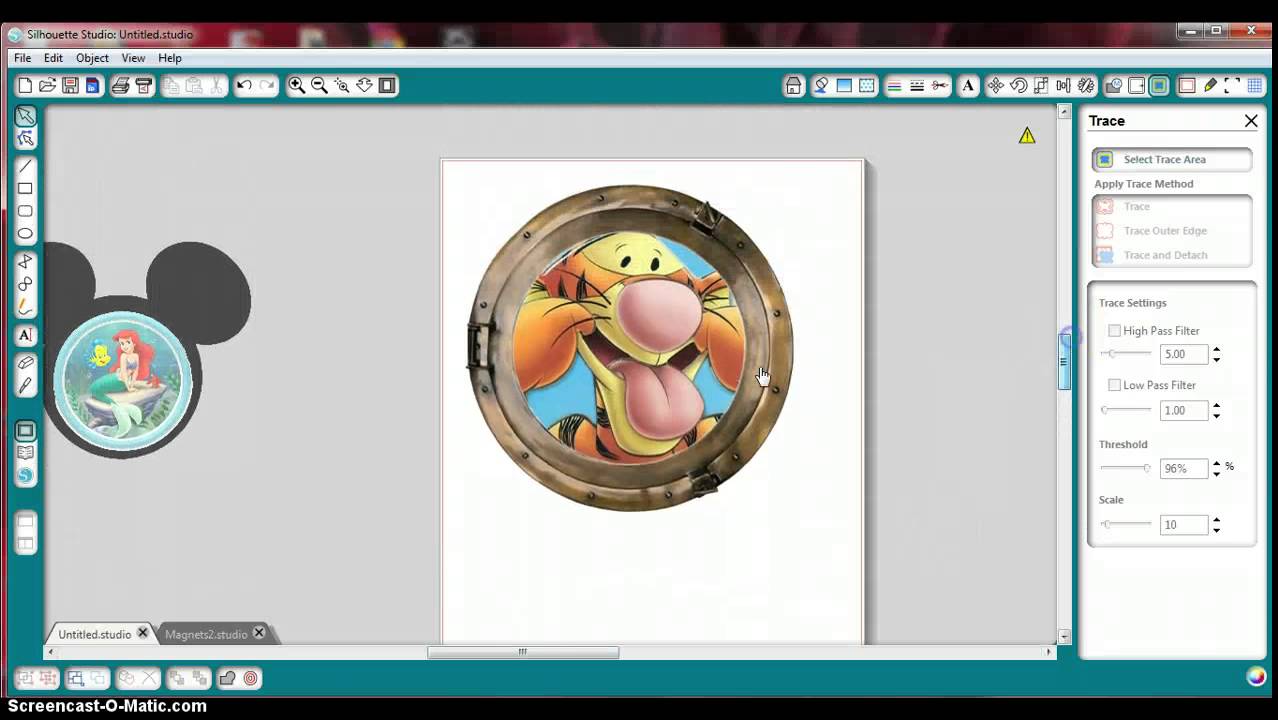Select the Draw a Line tool
Viewport: 1278px width, 720px height.
coord(25,166)
